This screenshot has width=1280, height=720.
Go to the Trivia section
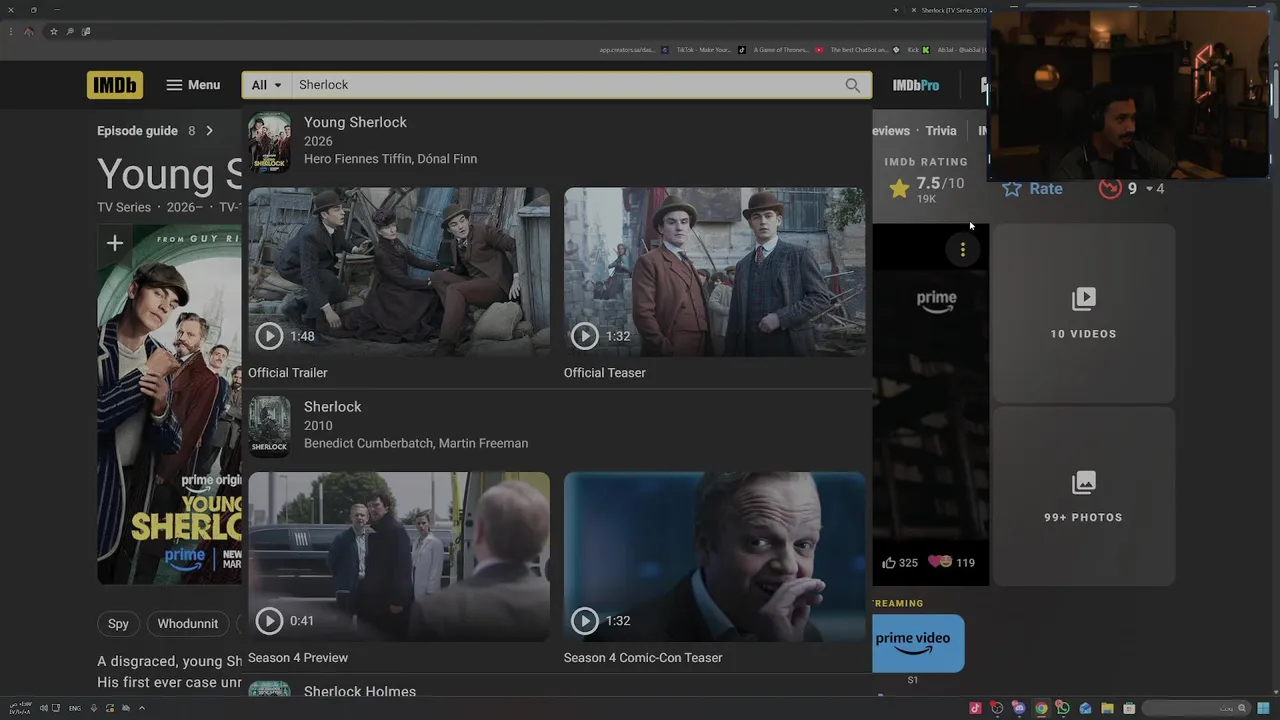941,131
